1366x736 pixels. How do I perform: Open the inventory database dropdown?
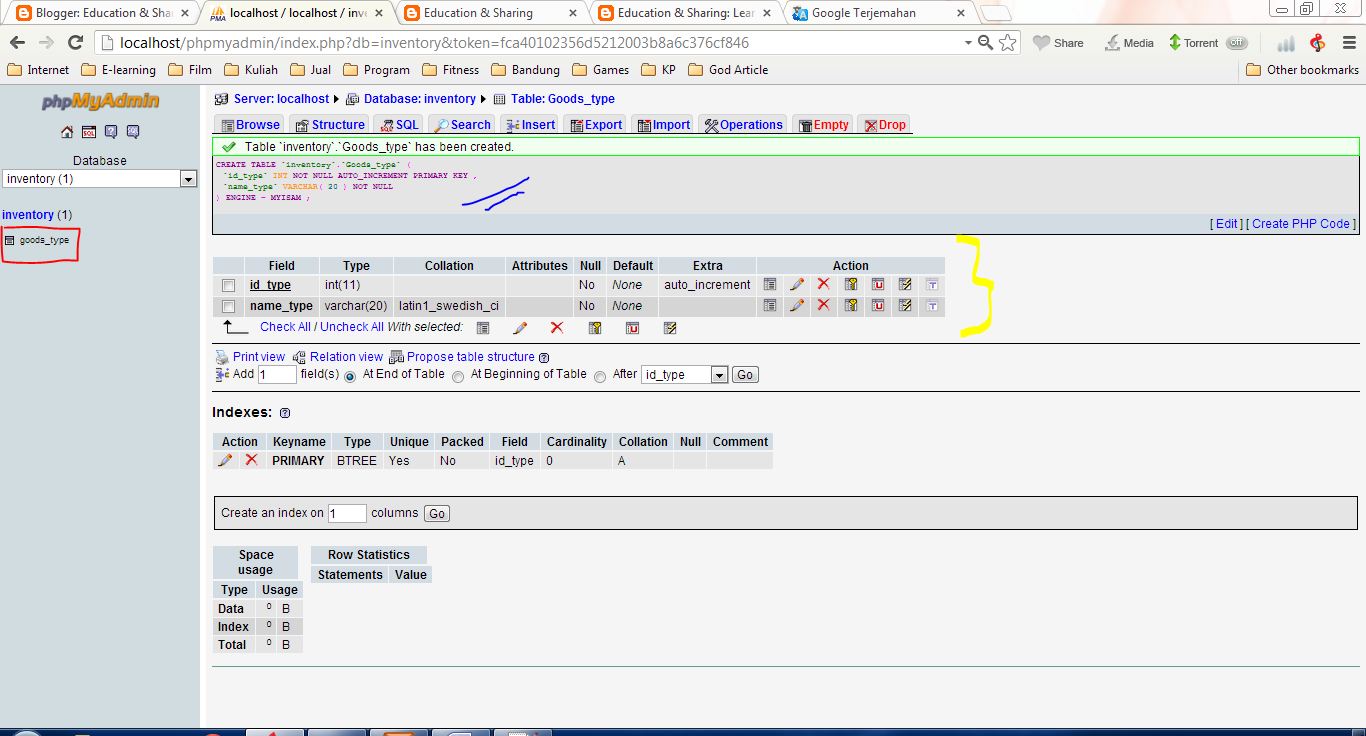tap(187, 178)
